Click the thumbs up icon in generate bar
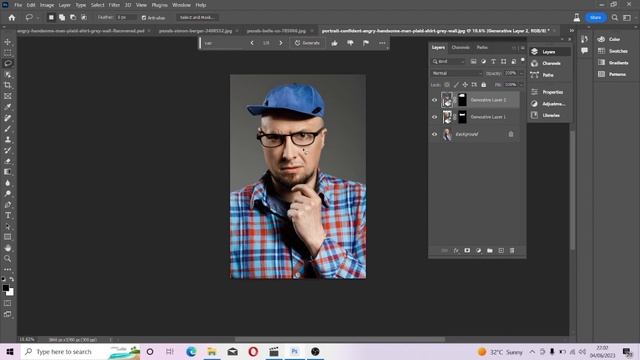The width and height of the screenshot is (640, 360). point(334,43)
